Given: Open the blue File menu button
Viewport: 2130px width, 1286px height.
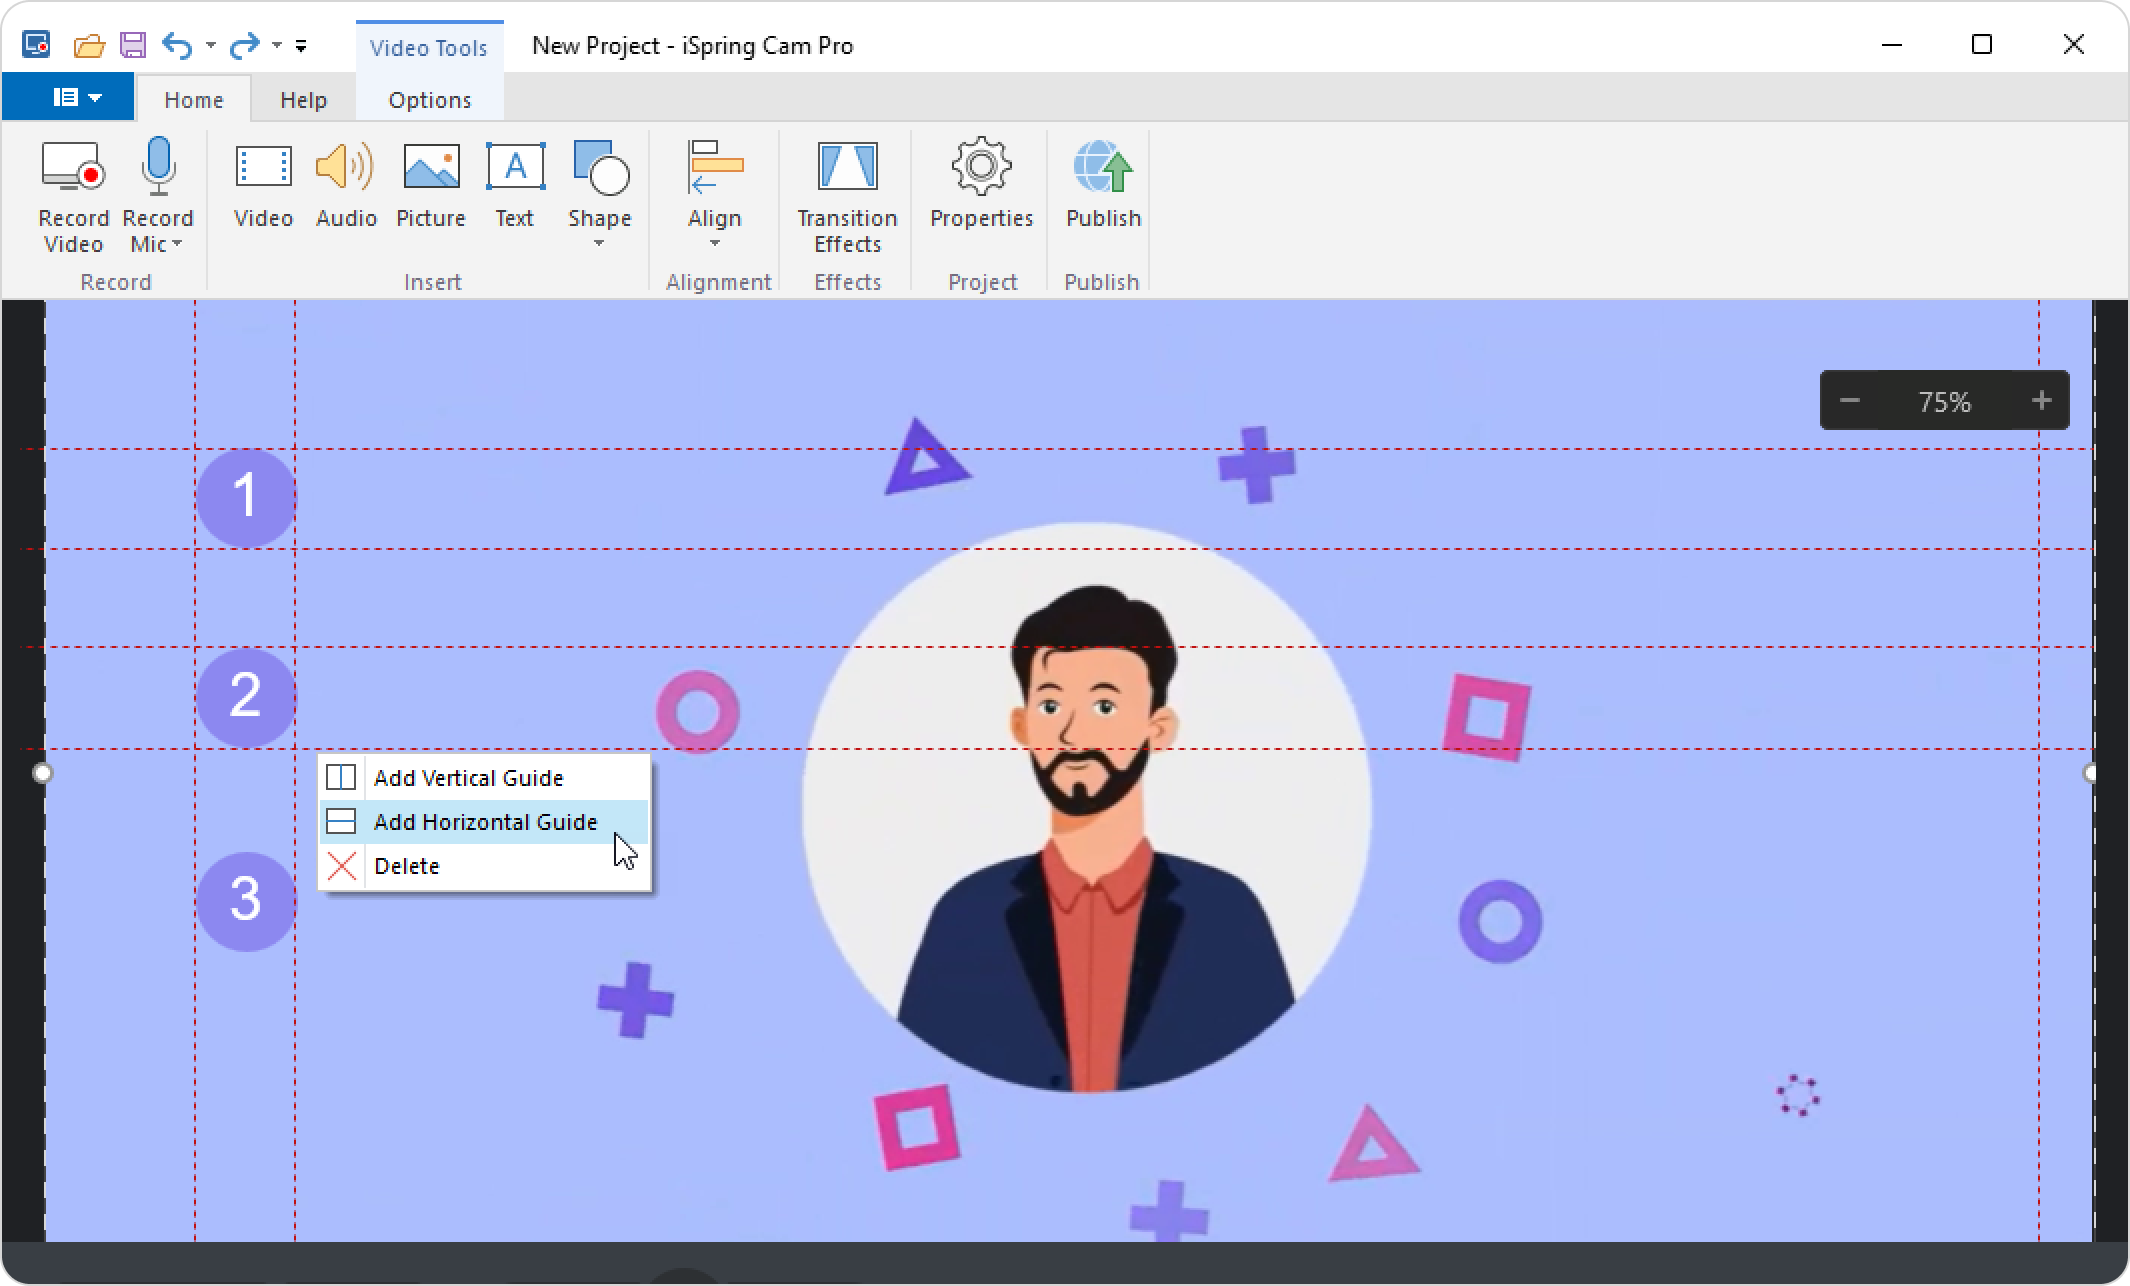Looking at the screenshot, I should (x=68, y=97).
